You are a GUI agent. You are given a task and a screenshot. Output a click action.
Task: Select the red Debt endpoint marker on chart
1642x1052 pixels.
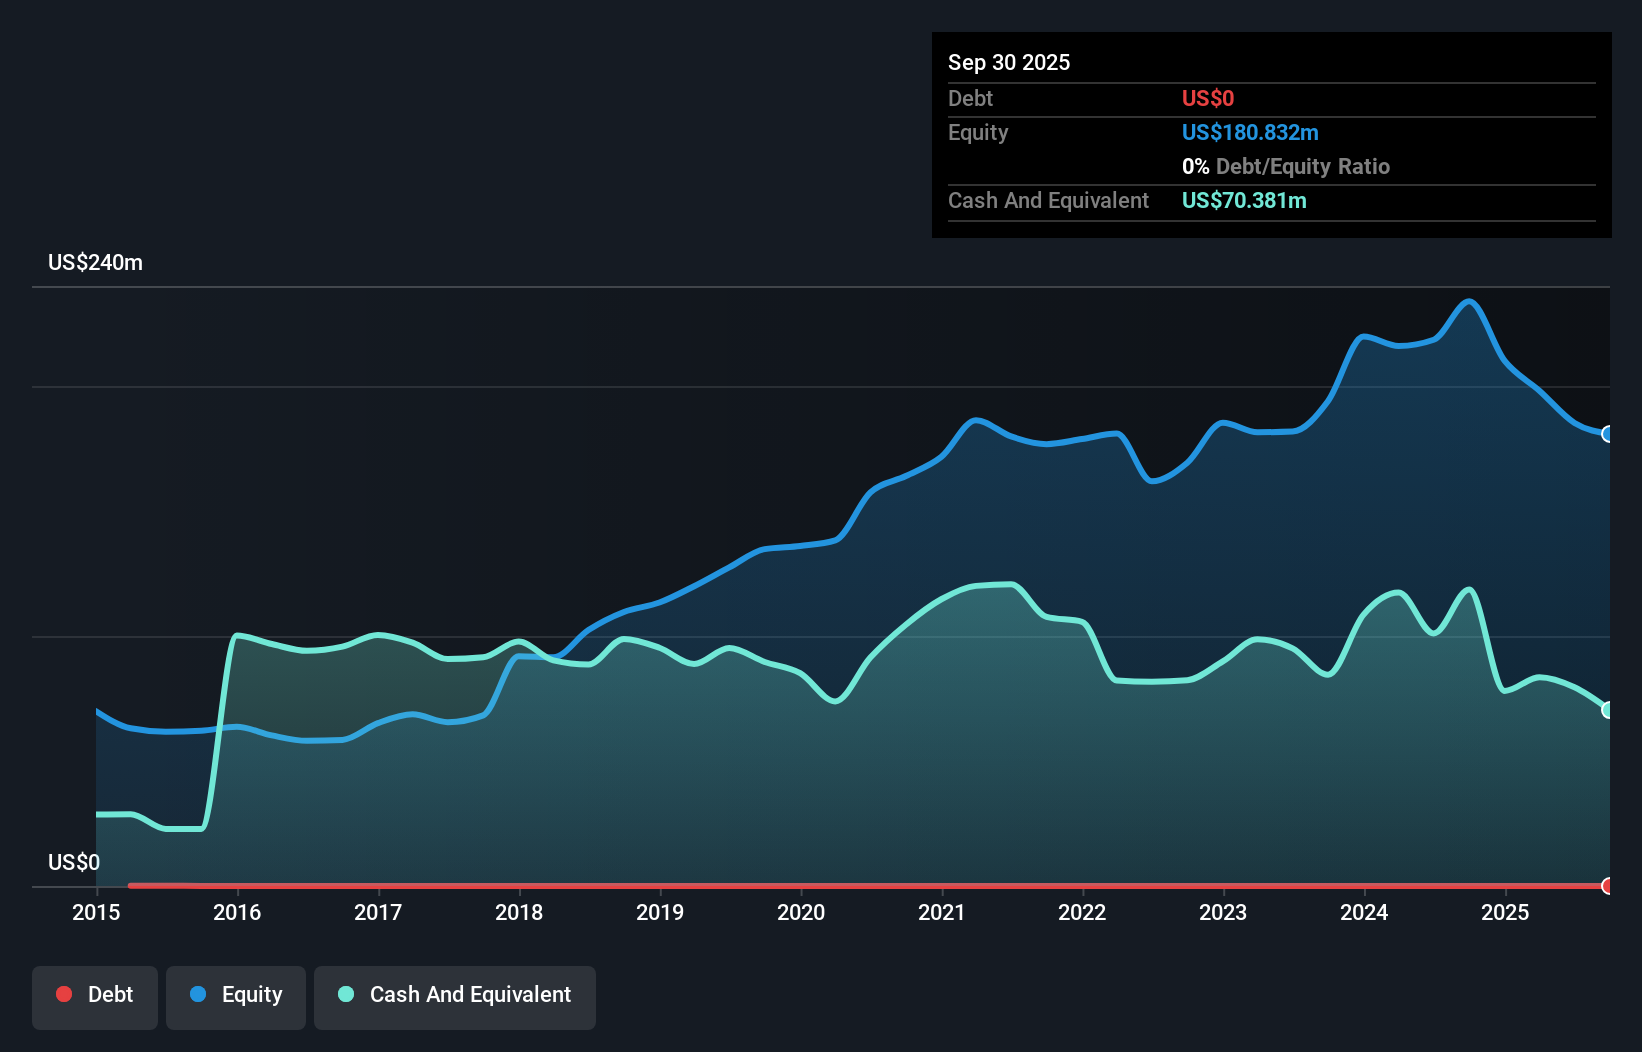[1607, 886]
